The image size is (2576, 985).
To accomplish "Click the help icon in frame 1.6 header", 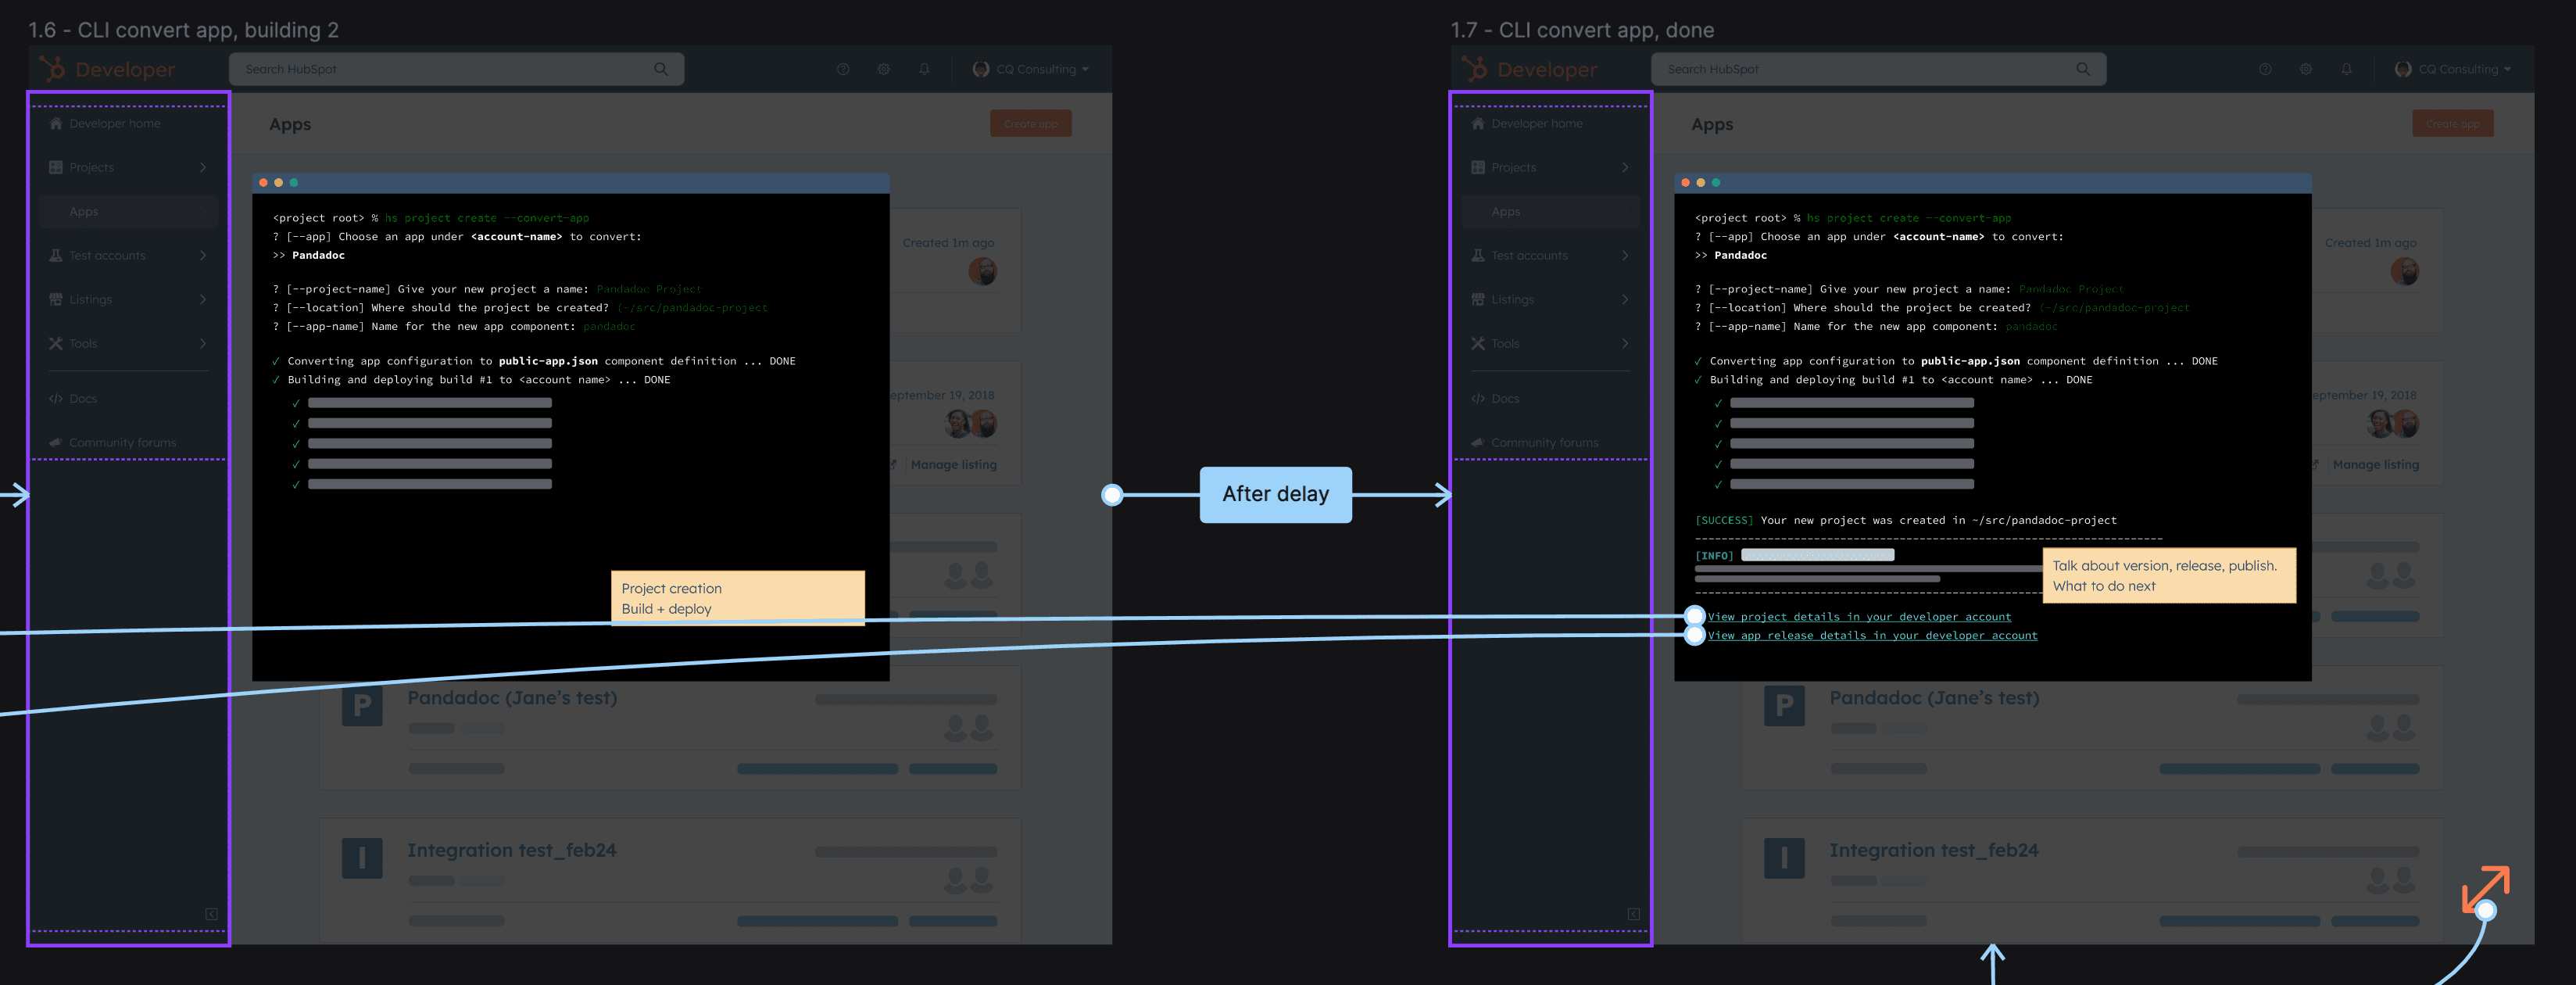I will tap(843, 69).
